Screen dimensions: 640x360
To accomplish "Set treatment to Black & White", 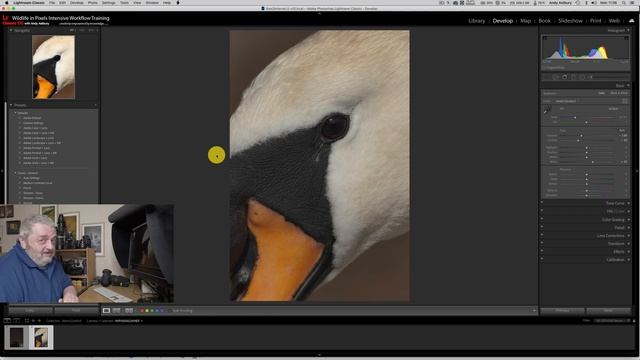I will pos(619,93).
